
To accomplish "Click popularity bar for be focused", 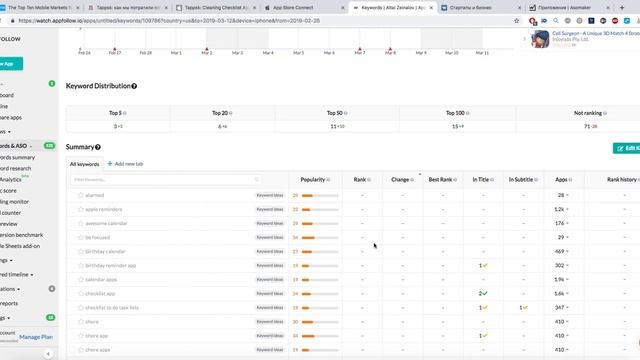I will tap(320, 238).
